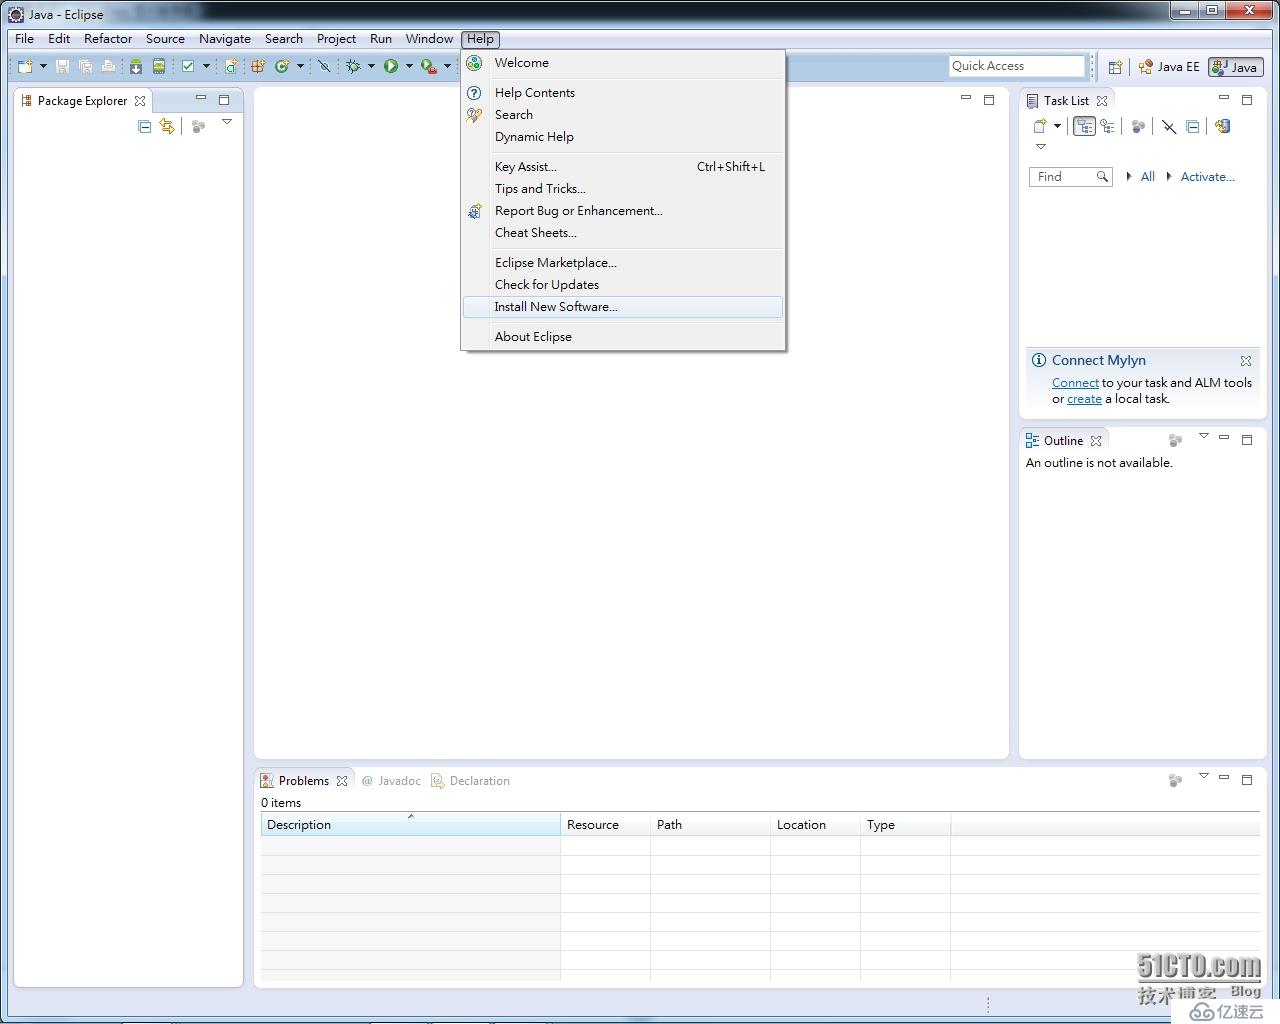This screenshot has height=1024, width=1280.
Task: Click the Connect link in Mylyn notice
Action: pyautogui.click(x=1075, y=383)
